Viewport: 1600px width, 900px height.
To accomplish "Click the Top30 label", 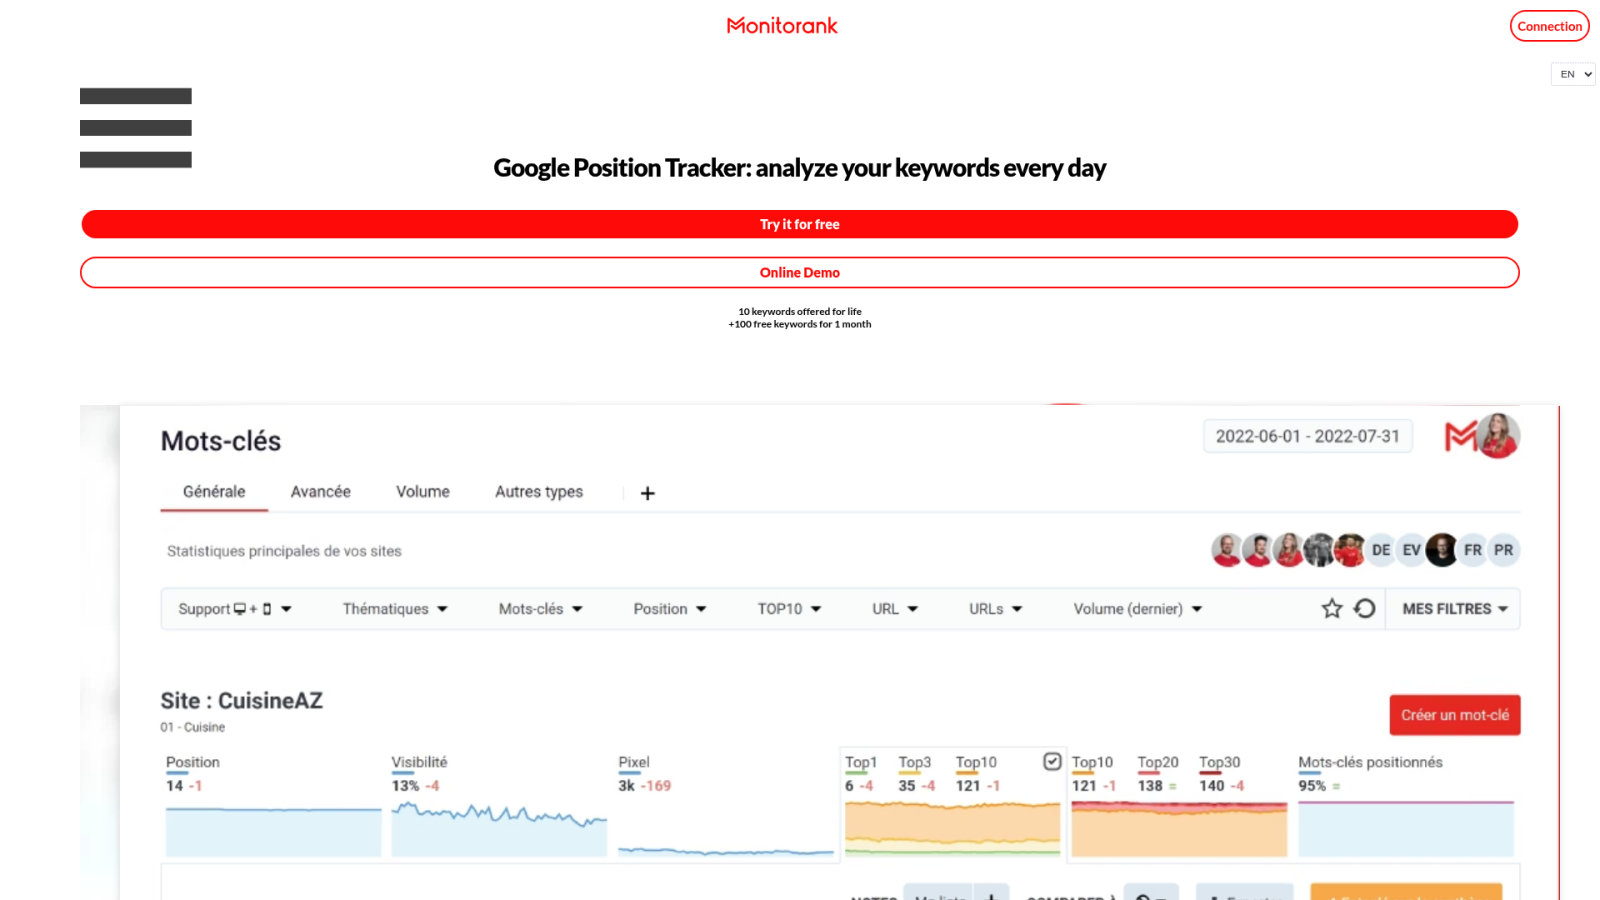I will (x=1220, y=762).
